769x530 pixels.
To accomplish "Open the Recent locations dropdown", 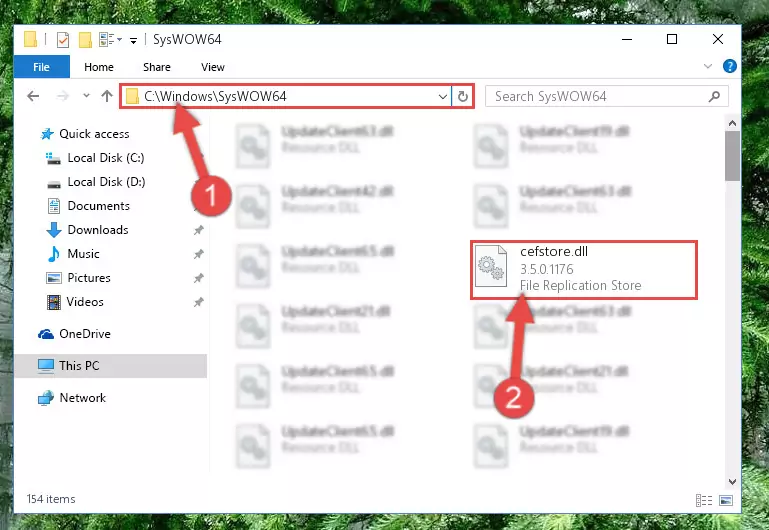I will pos(86,96).
